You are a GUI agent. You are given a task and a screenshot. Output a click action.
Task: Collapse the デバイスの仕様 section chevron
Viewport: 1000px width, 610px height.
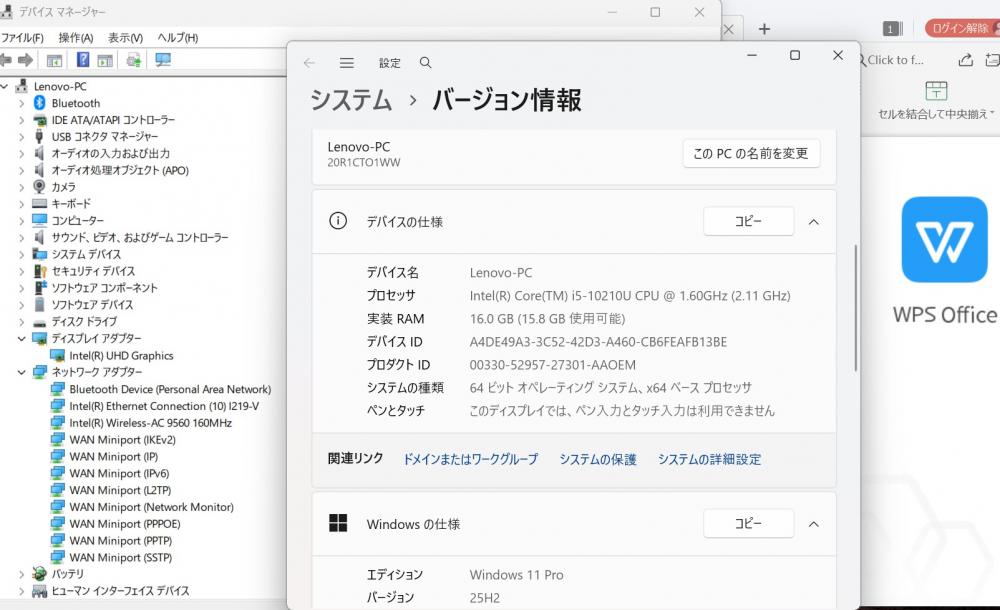[814, 221]
